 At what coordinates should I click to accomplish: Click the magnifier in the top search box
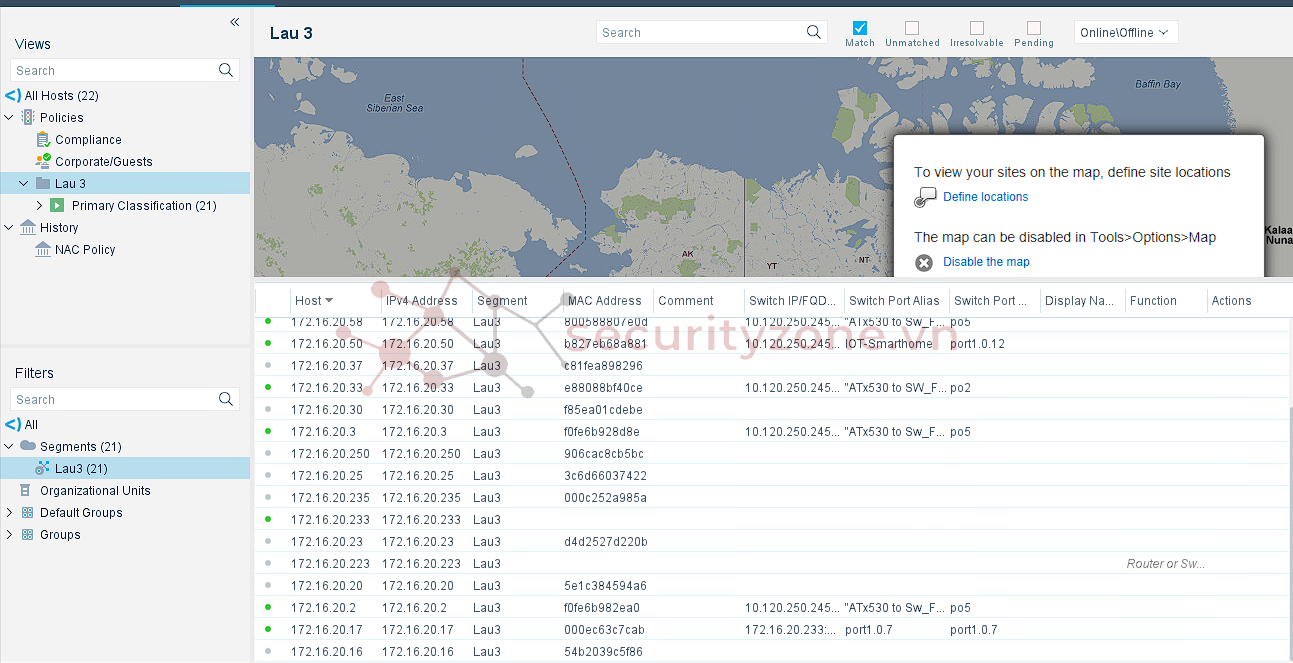[x=814, y=32]
